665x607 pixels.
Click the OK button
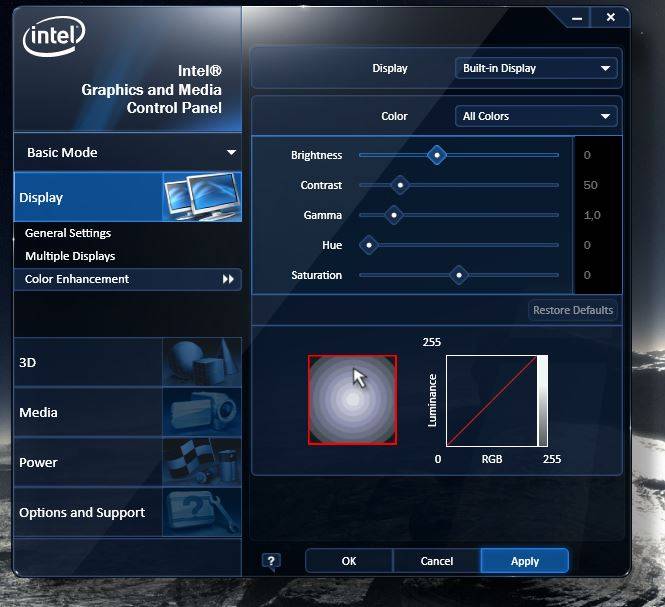pos(349,561)
